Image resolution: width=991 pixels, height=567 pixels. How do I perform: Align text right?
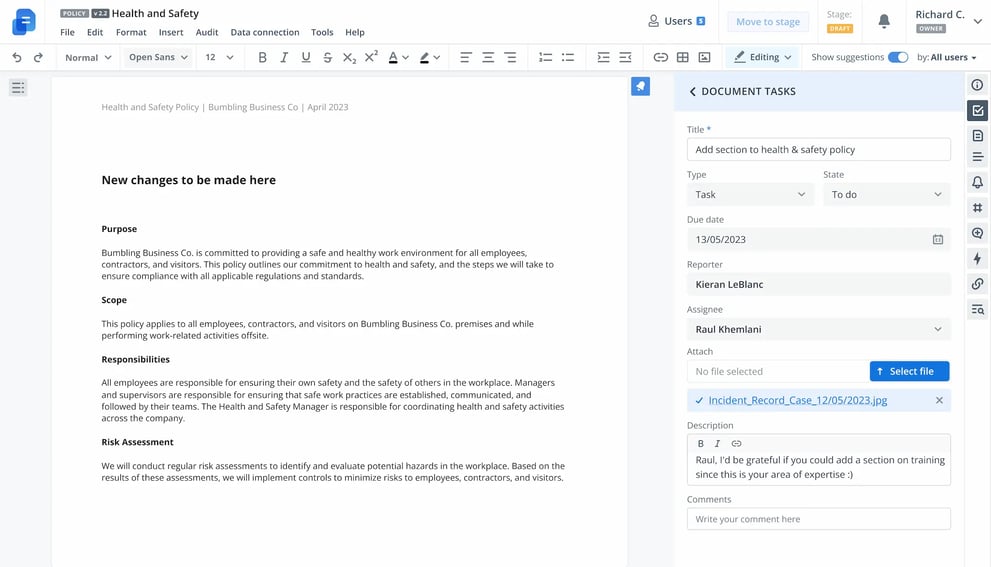pos(510,58)
